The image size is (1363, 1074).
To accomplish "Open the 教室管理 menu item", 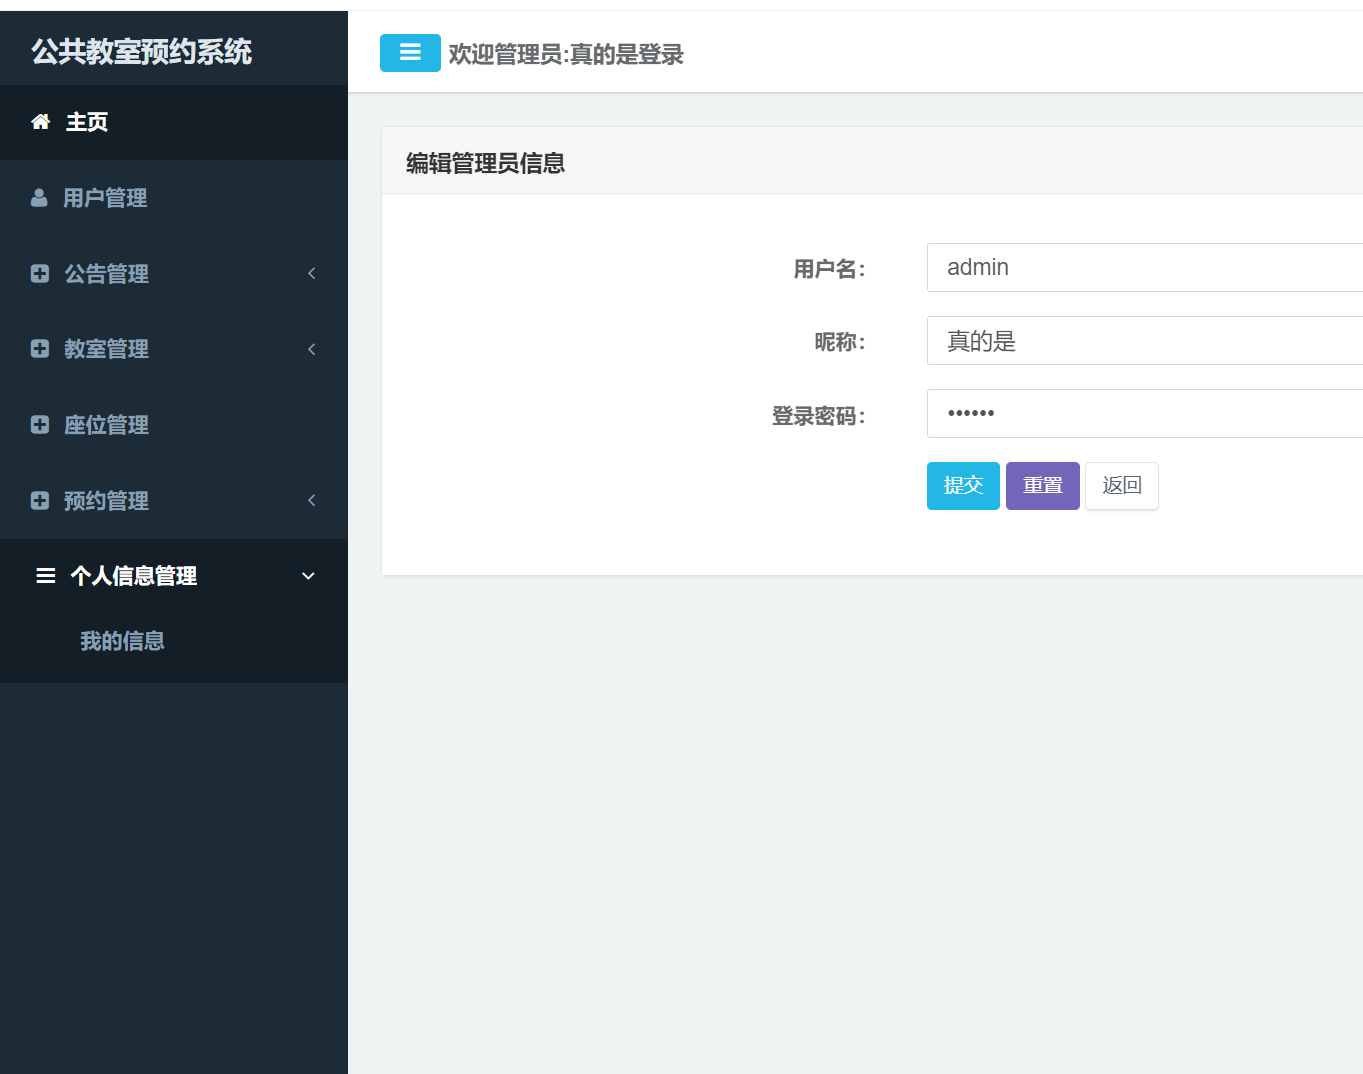I will (174, 349).
